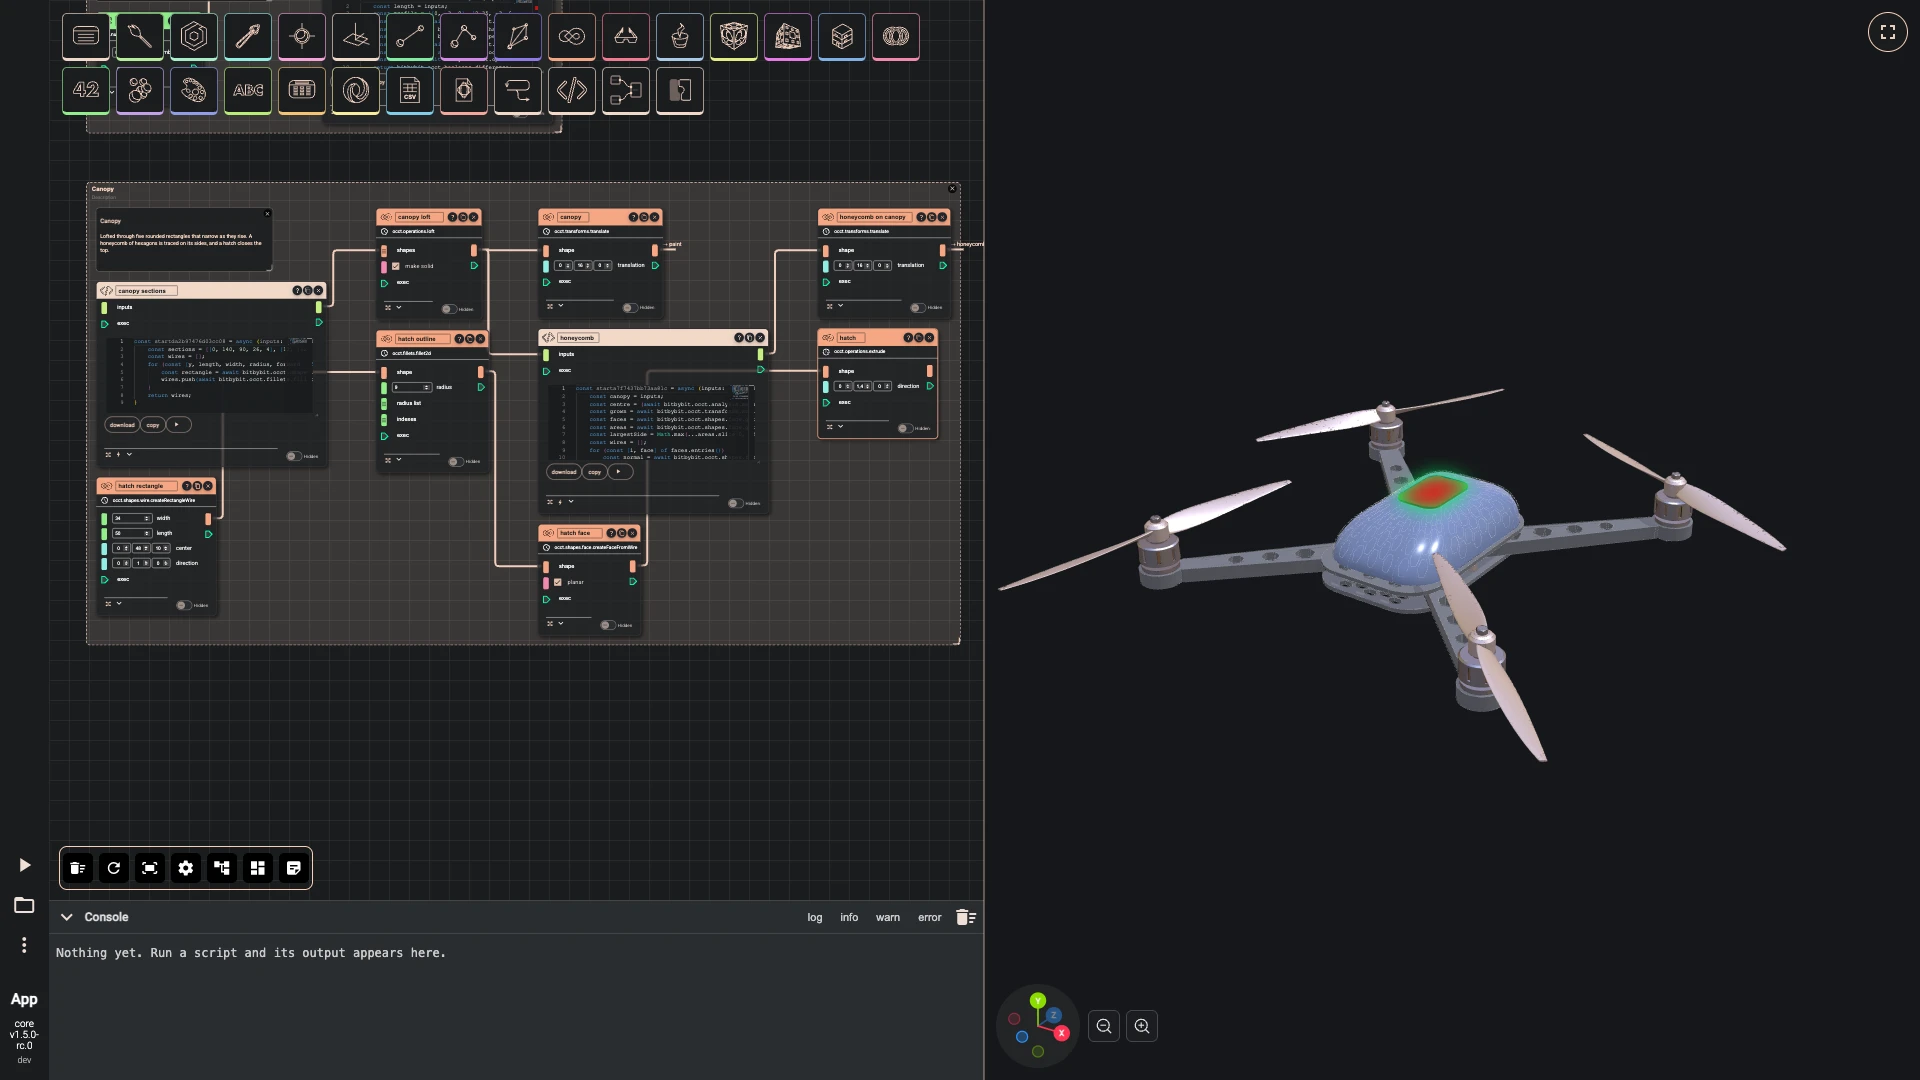Screen dimensions: 1920x1080
Task: Toggle Hidden switch on hatch rectangle node
Action: (183, 605)
